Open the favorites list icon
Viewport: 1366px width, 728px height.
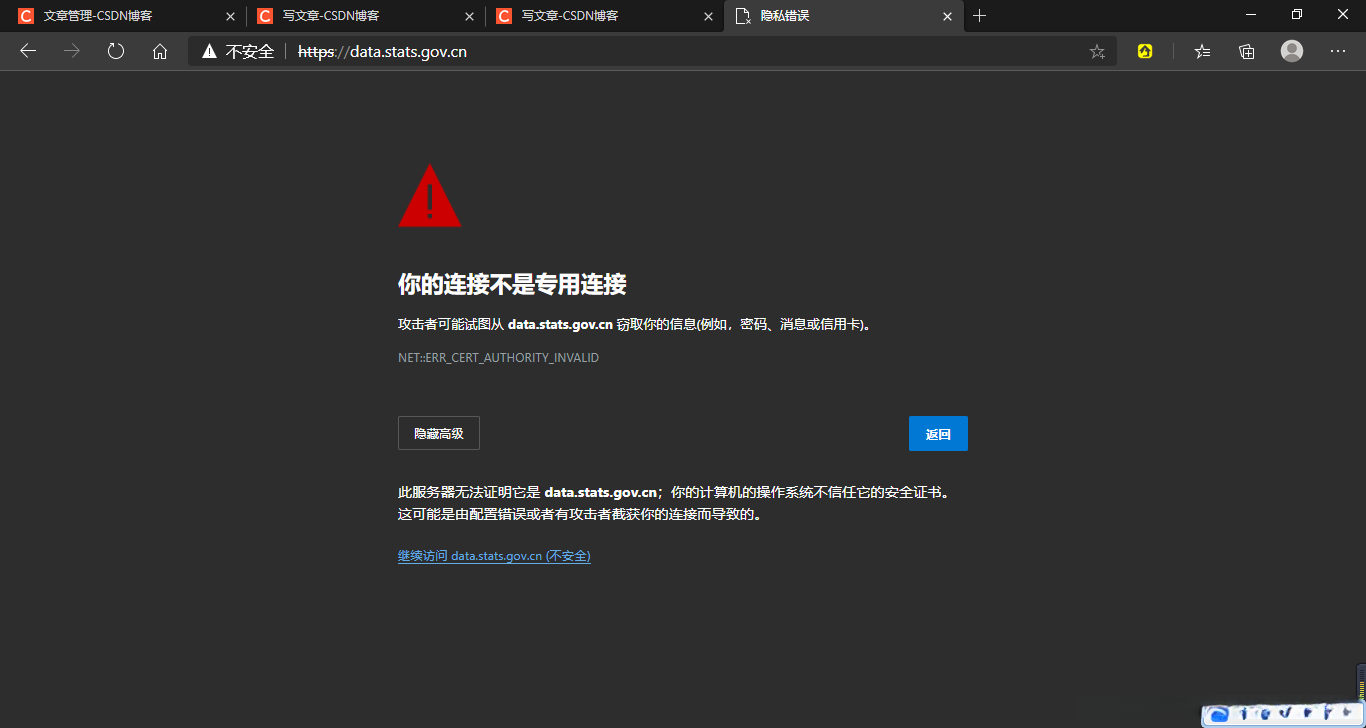click(1201, 51)
